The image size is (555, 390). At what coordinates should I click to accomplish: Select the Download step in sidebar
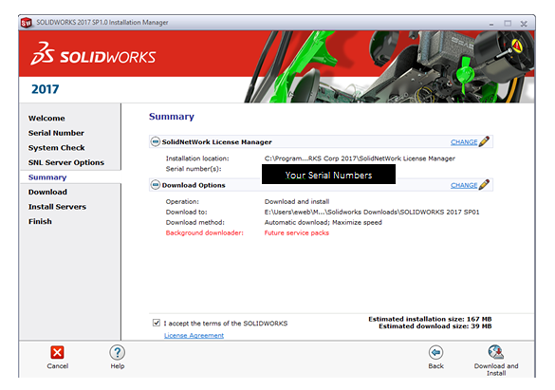48,192
